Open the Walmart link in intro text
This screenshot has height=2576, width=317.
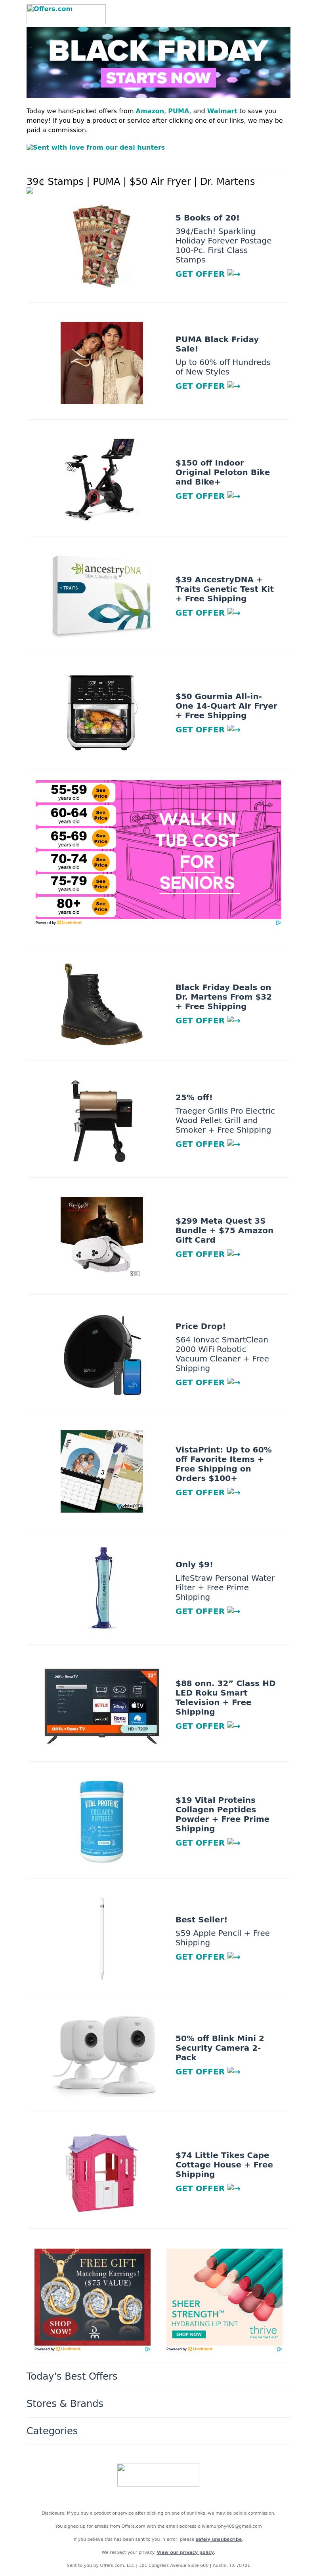222,111
